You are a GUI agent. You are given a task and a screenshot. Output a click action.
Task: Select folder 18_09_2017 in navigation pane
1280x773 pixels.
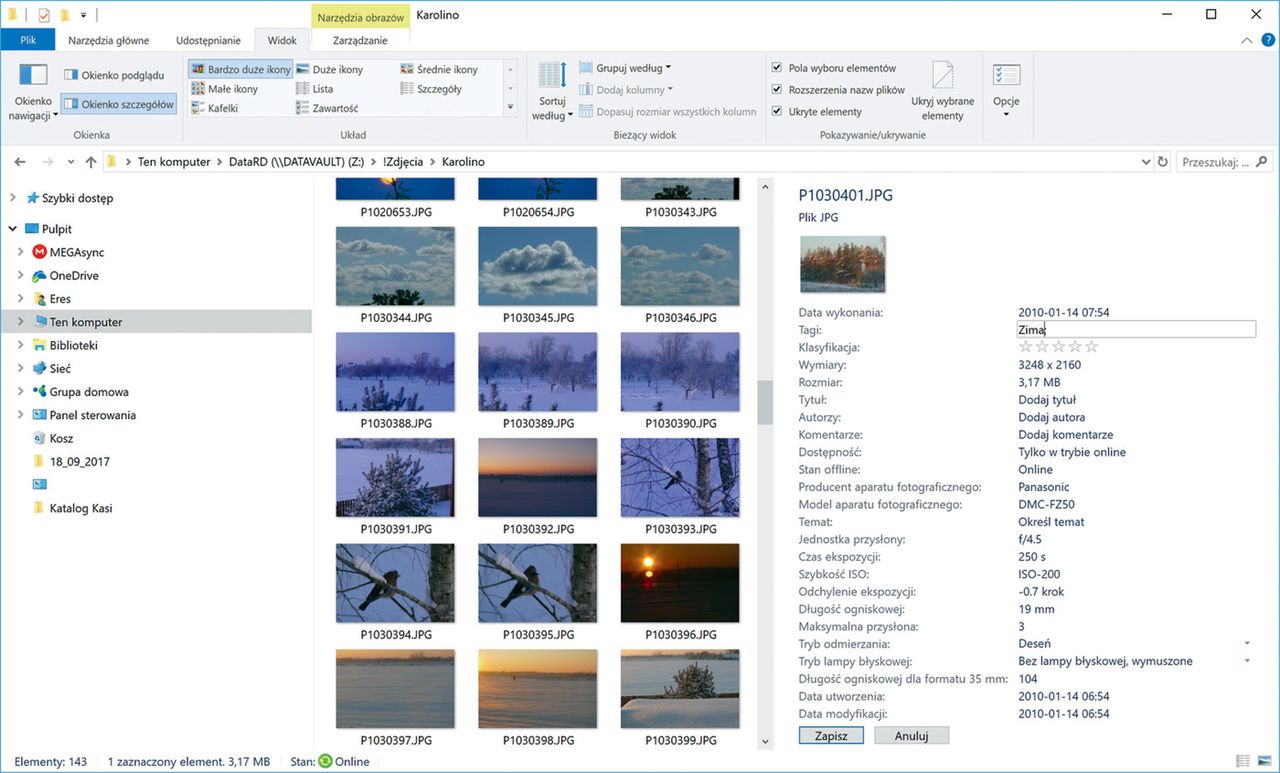(x=79, y=461)
